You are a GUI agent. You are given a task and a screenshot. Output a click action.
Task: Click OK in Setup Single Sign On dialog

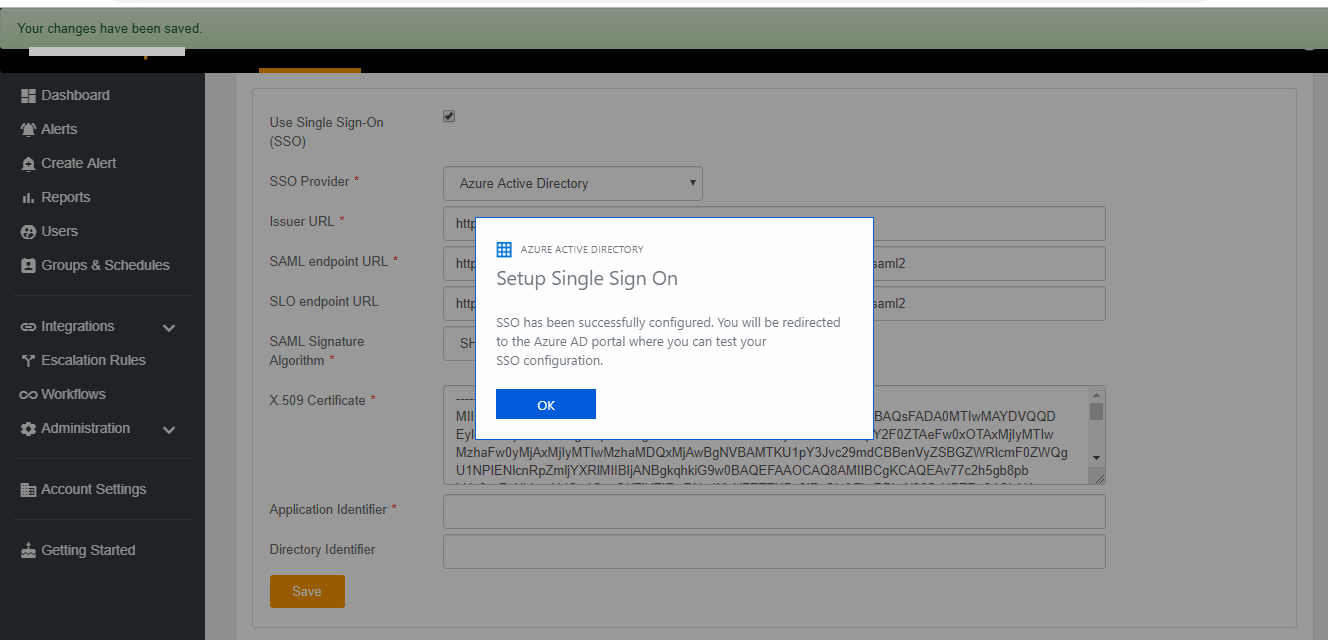tap(546, 404)
